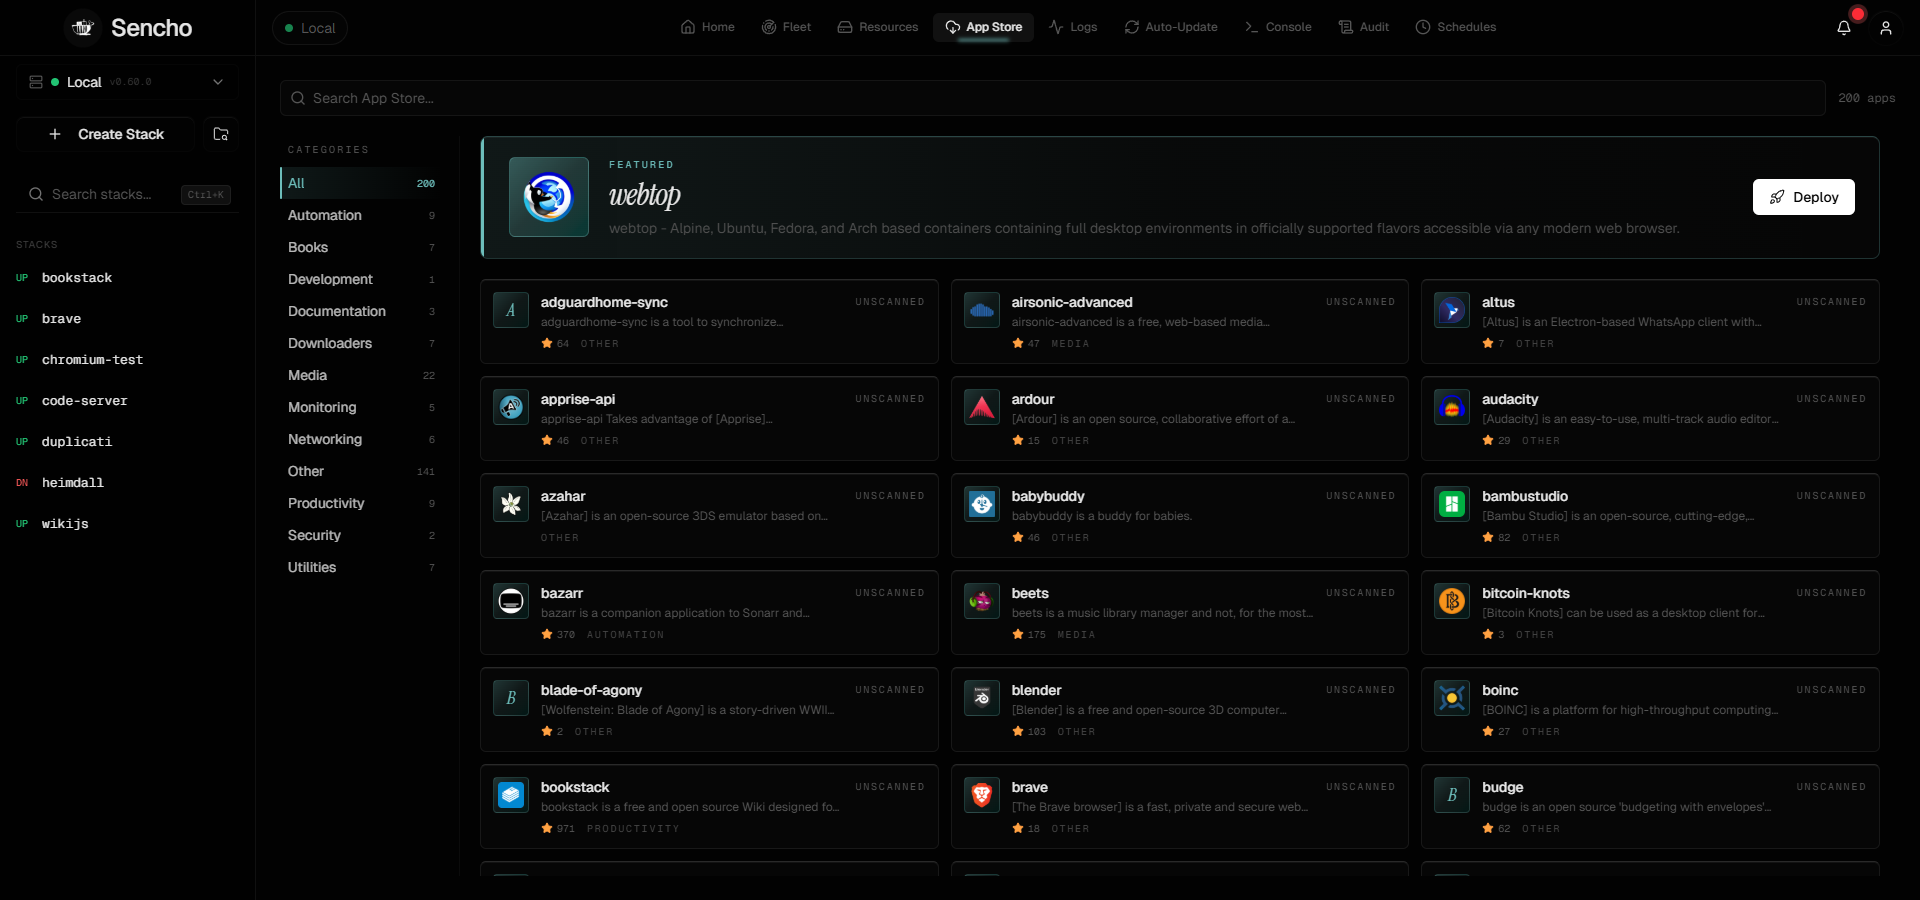Focus the Search App Store field
The height and width of the screenshot is (900, 1920).
click(1053, 98)
